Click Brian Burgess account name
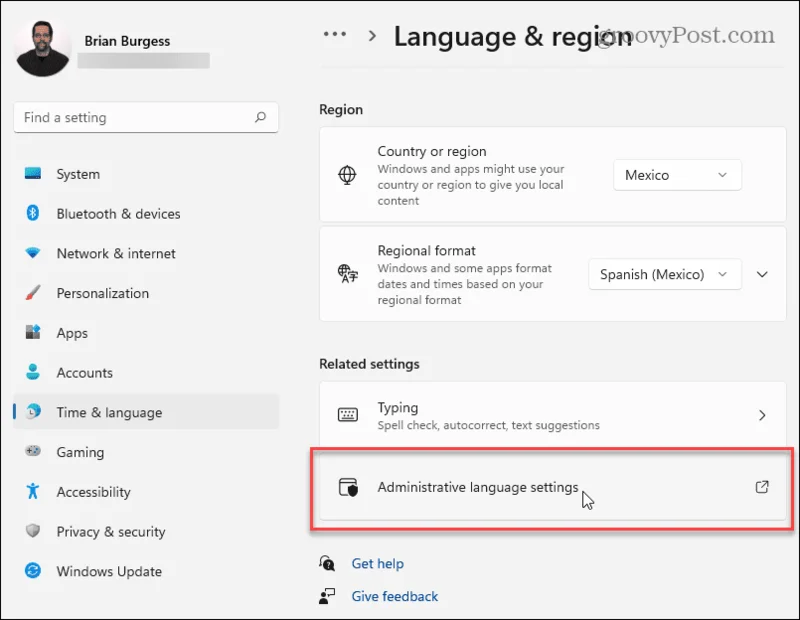 127,41
